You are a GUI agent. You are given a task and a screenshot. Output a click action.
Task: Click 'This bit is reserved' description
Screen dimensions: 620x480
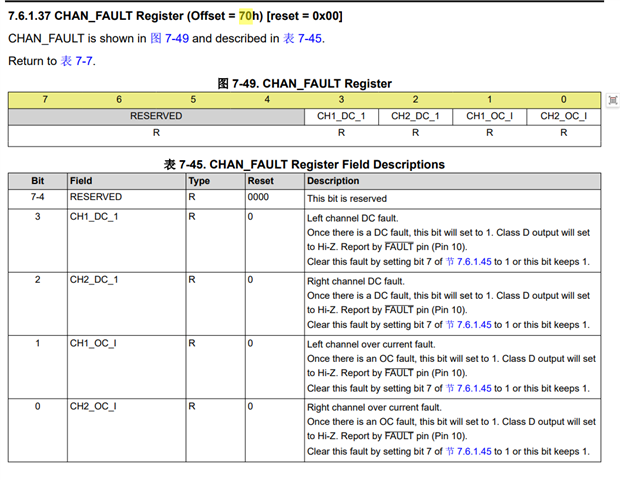click(347, 198)
